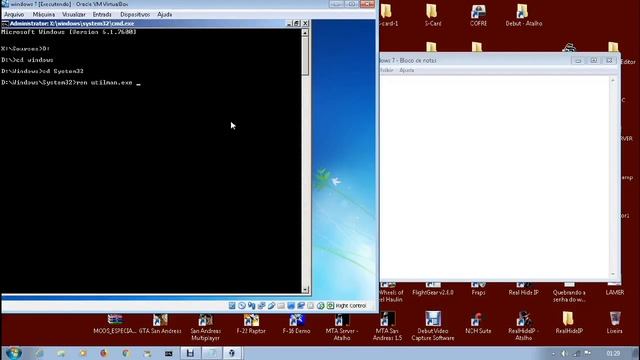The width and height of the screenshot is (640, 360).
Task: Click the cmd.exe title bar system icon
Action: [x=5, y=24]
